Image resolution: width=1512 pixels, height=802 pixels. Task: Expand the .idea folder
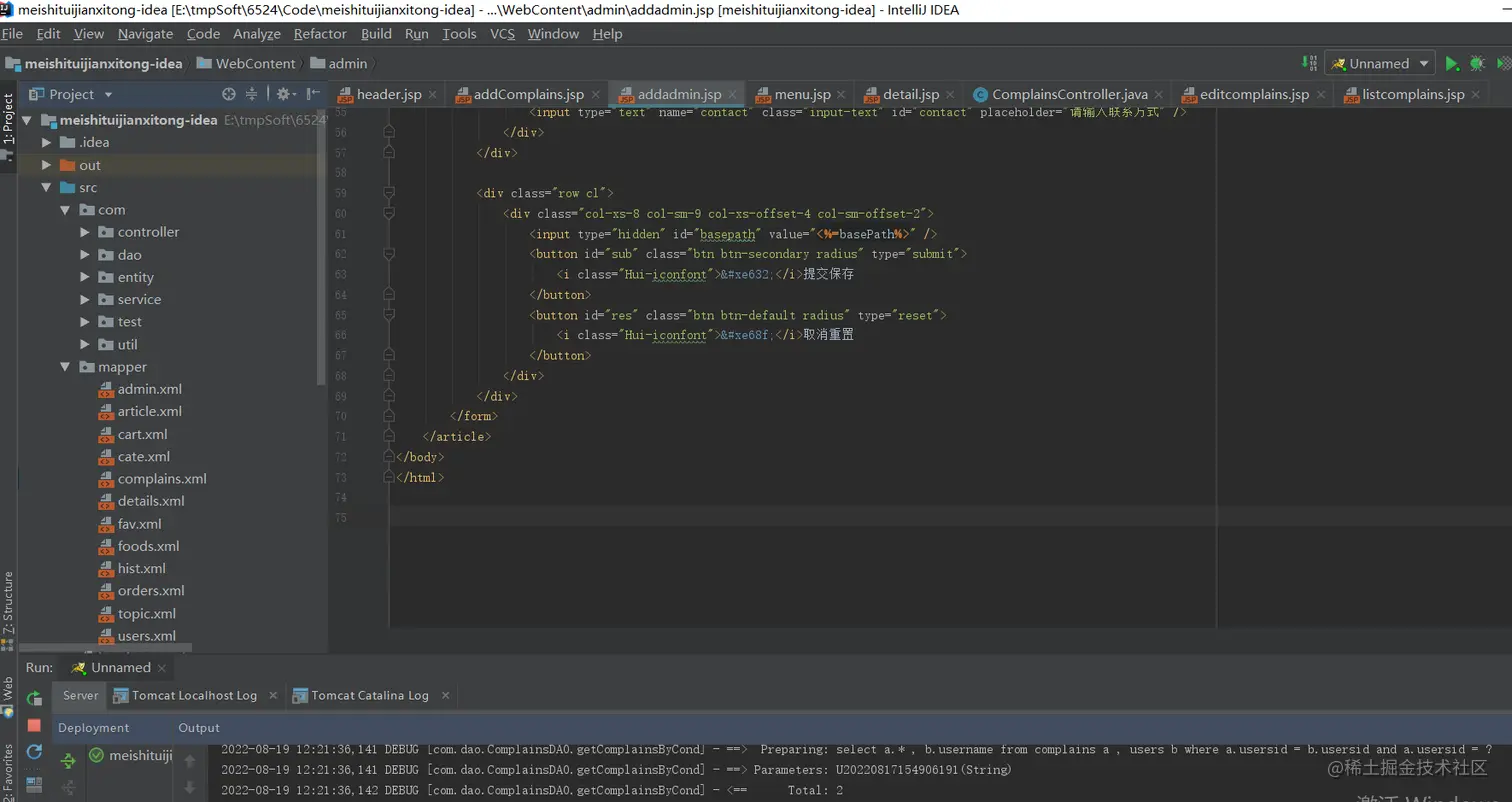[x=46, y=143]
